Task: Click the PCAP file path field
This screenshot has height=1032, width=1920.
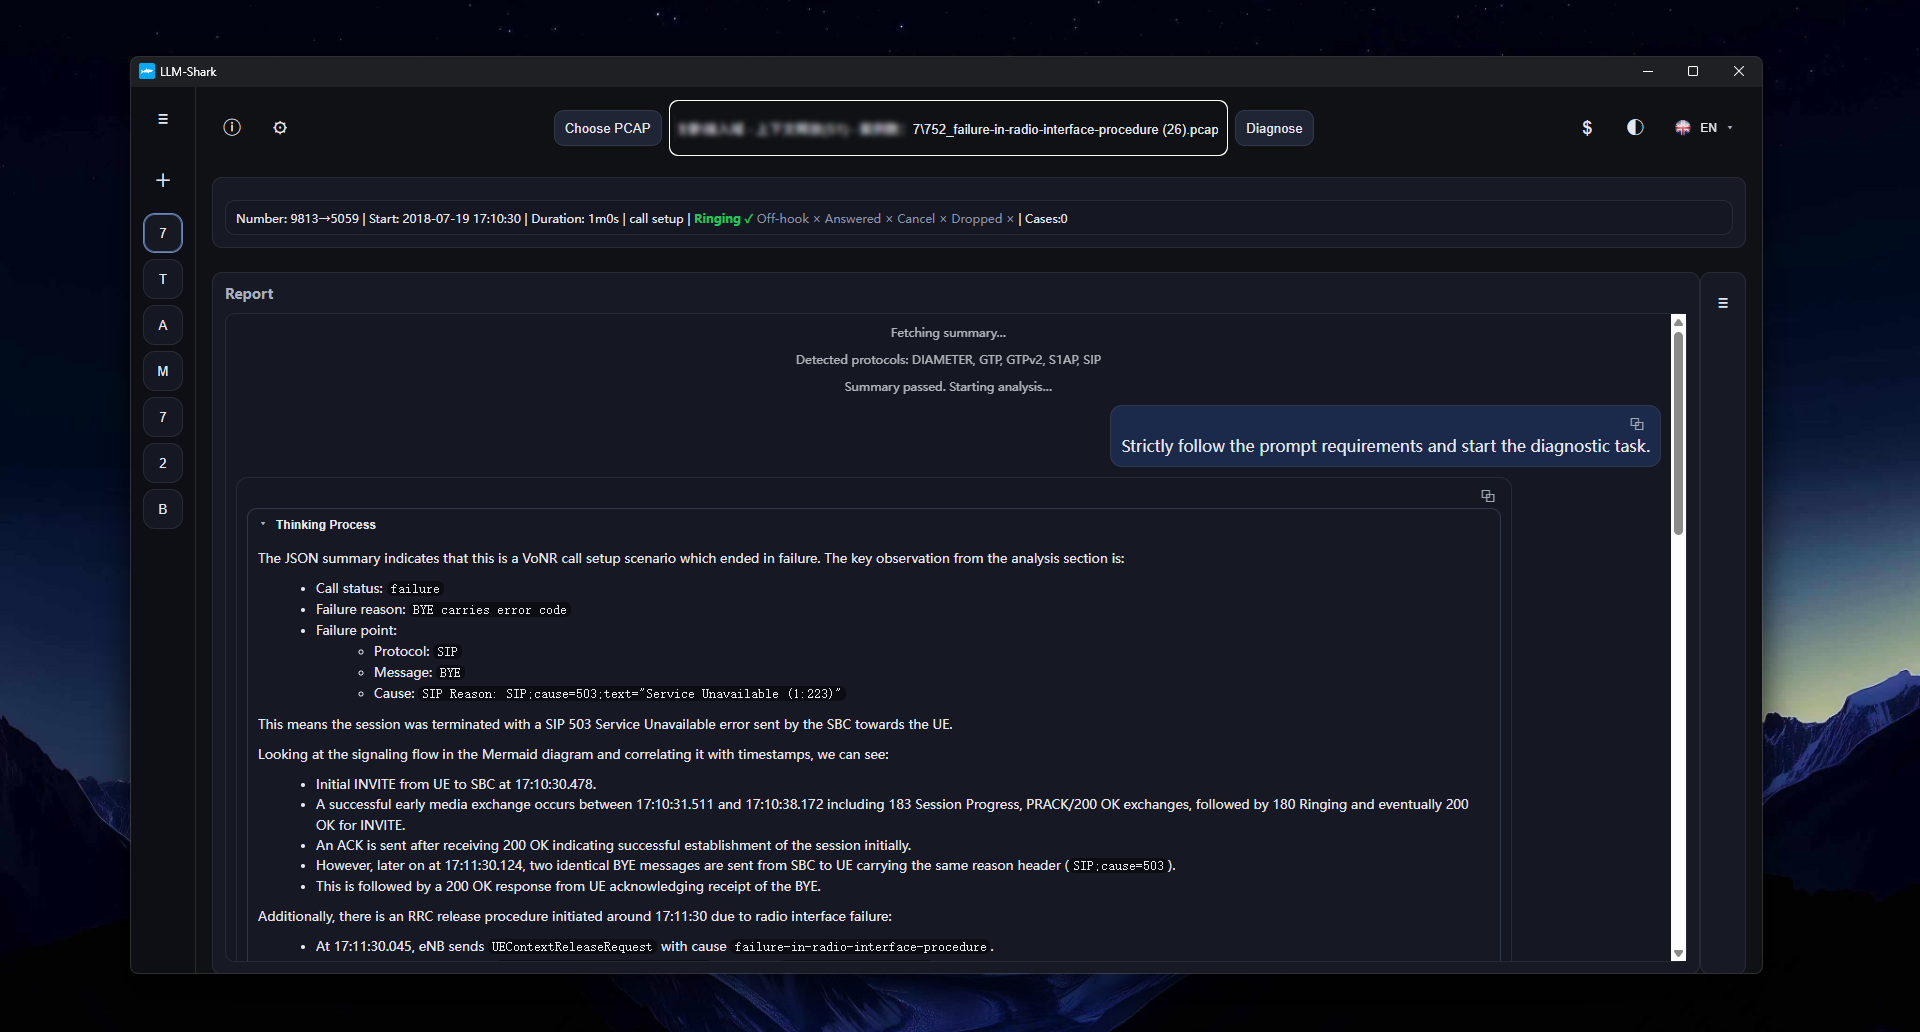Action: 948,128
